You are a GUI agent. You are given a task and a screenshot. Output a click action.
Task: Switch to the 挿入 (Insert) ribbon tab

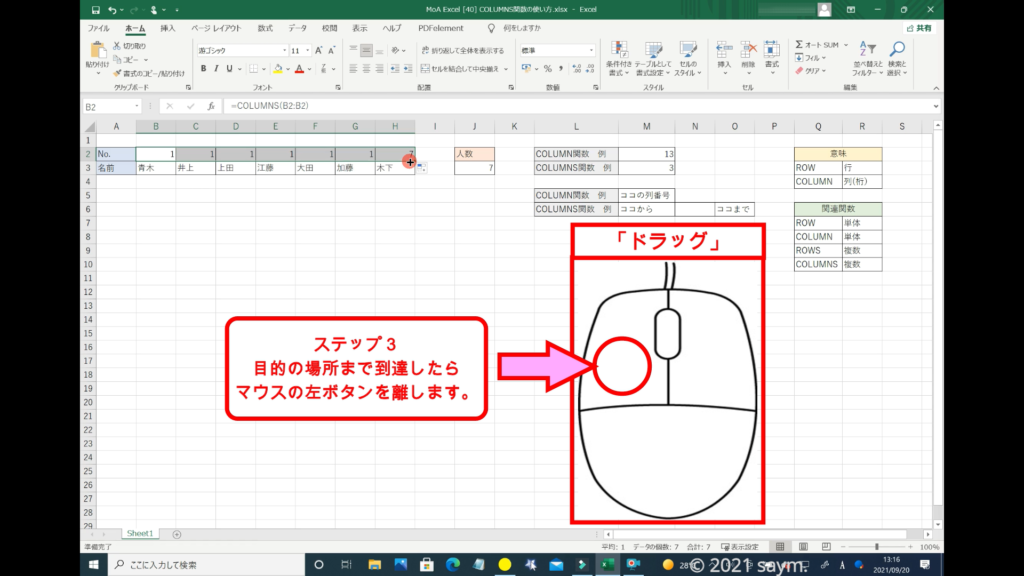168,29
